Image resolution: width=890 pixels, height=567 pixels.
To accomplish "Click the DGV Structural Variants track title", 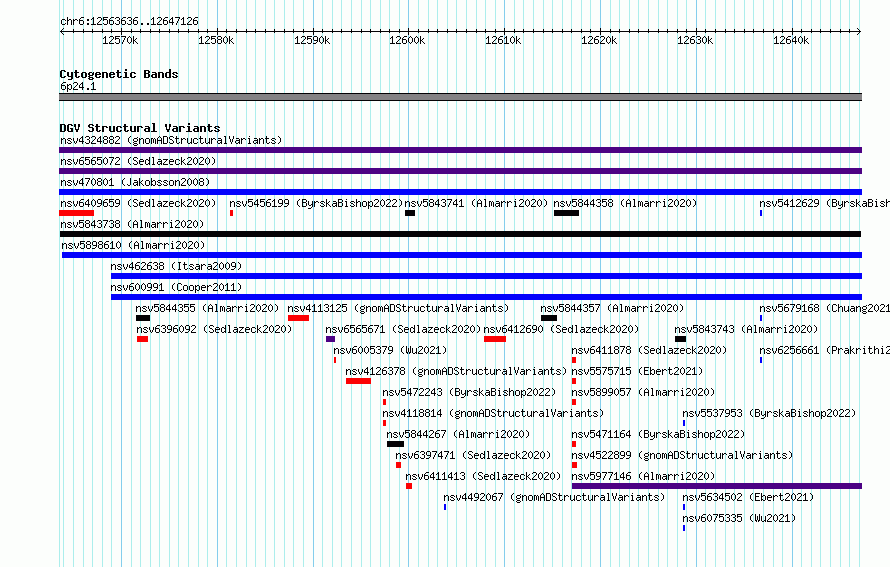I will [x=140, y=128].
